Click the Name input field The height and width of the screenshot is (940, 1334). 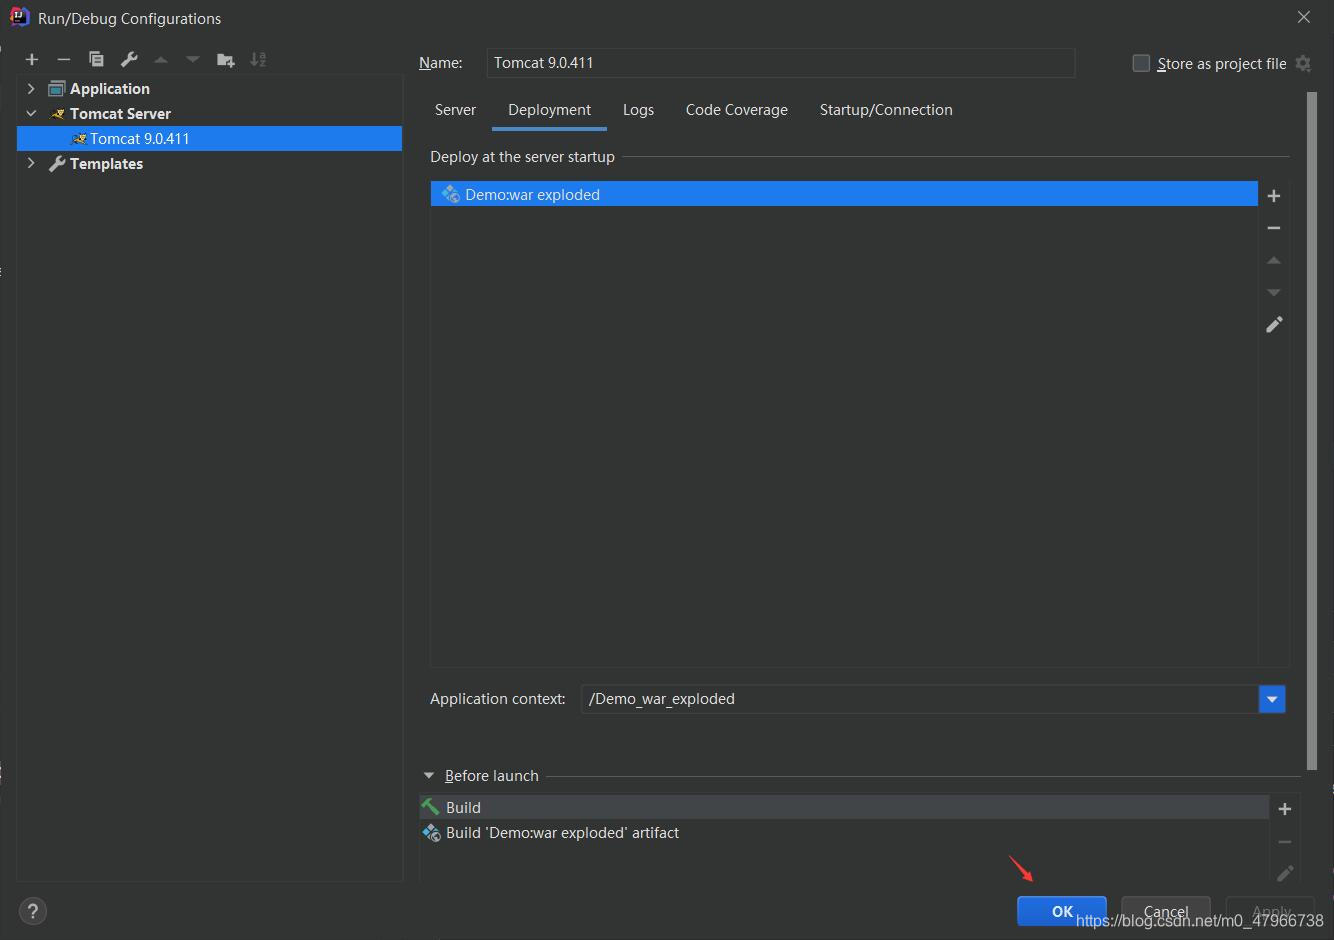(780, 63)
